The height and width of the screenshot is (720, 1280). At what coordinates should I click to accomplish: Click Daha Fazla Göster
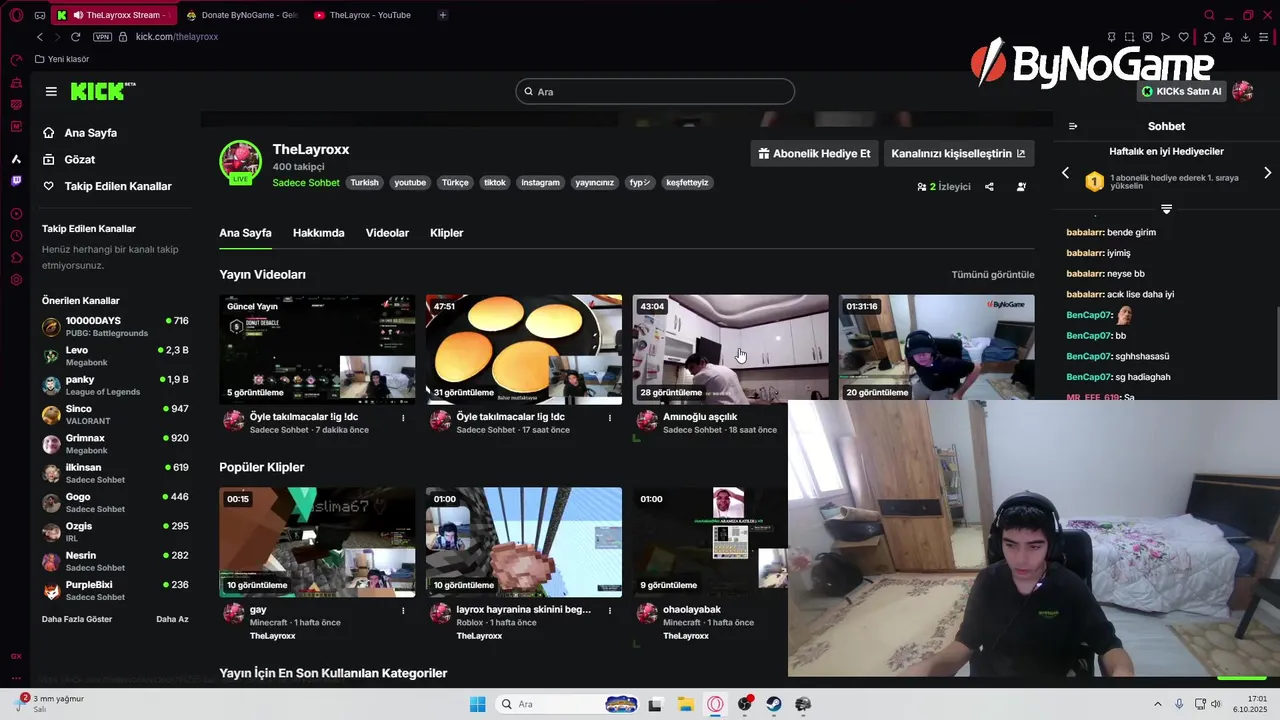77,619
